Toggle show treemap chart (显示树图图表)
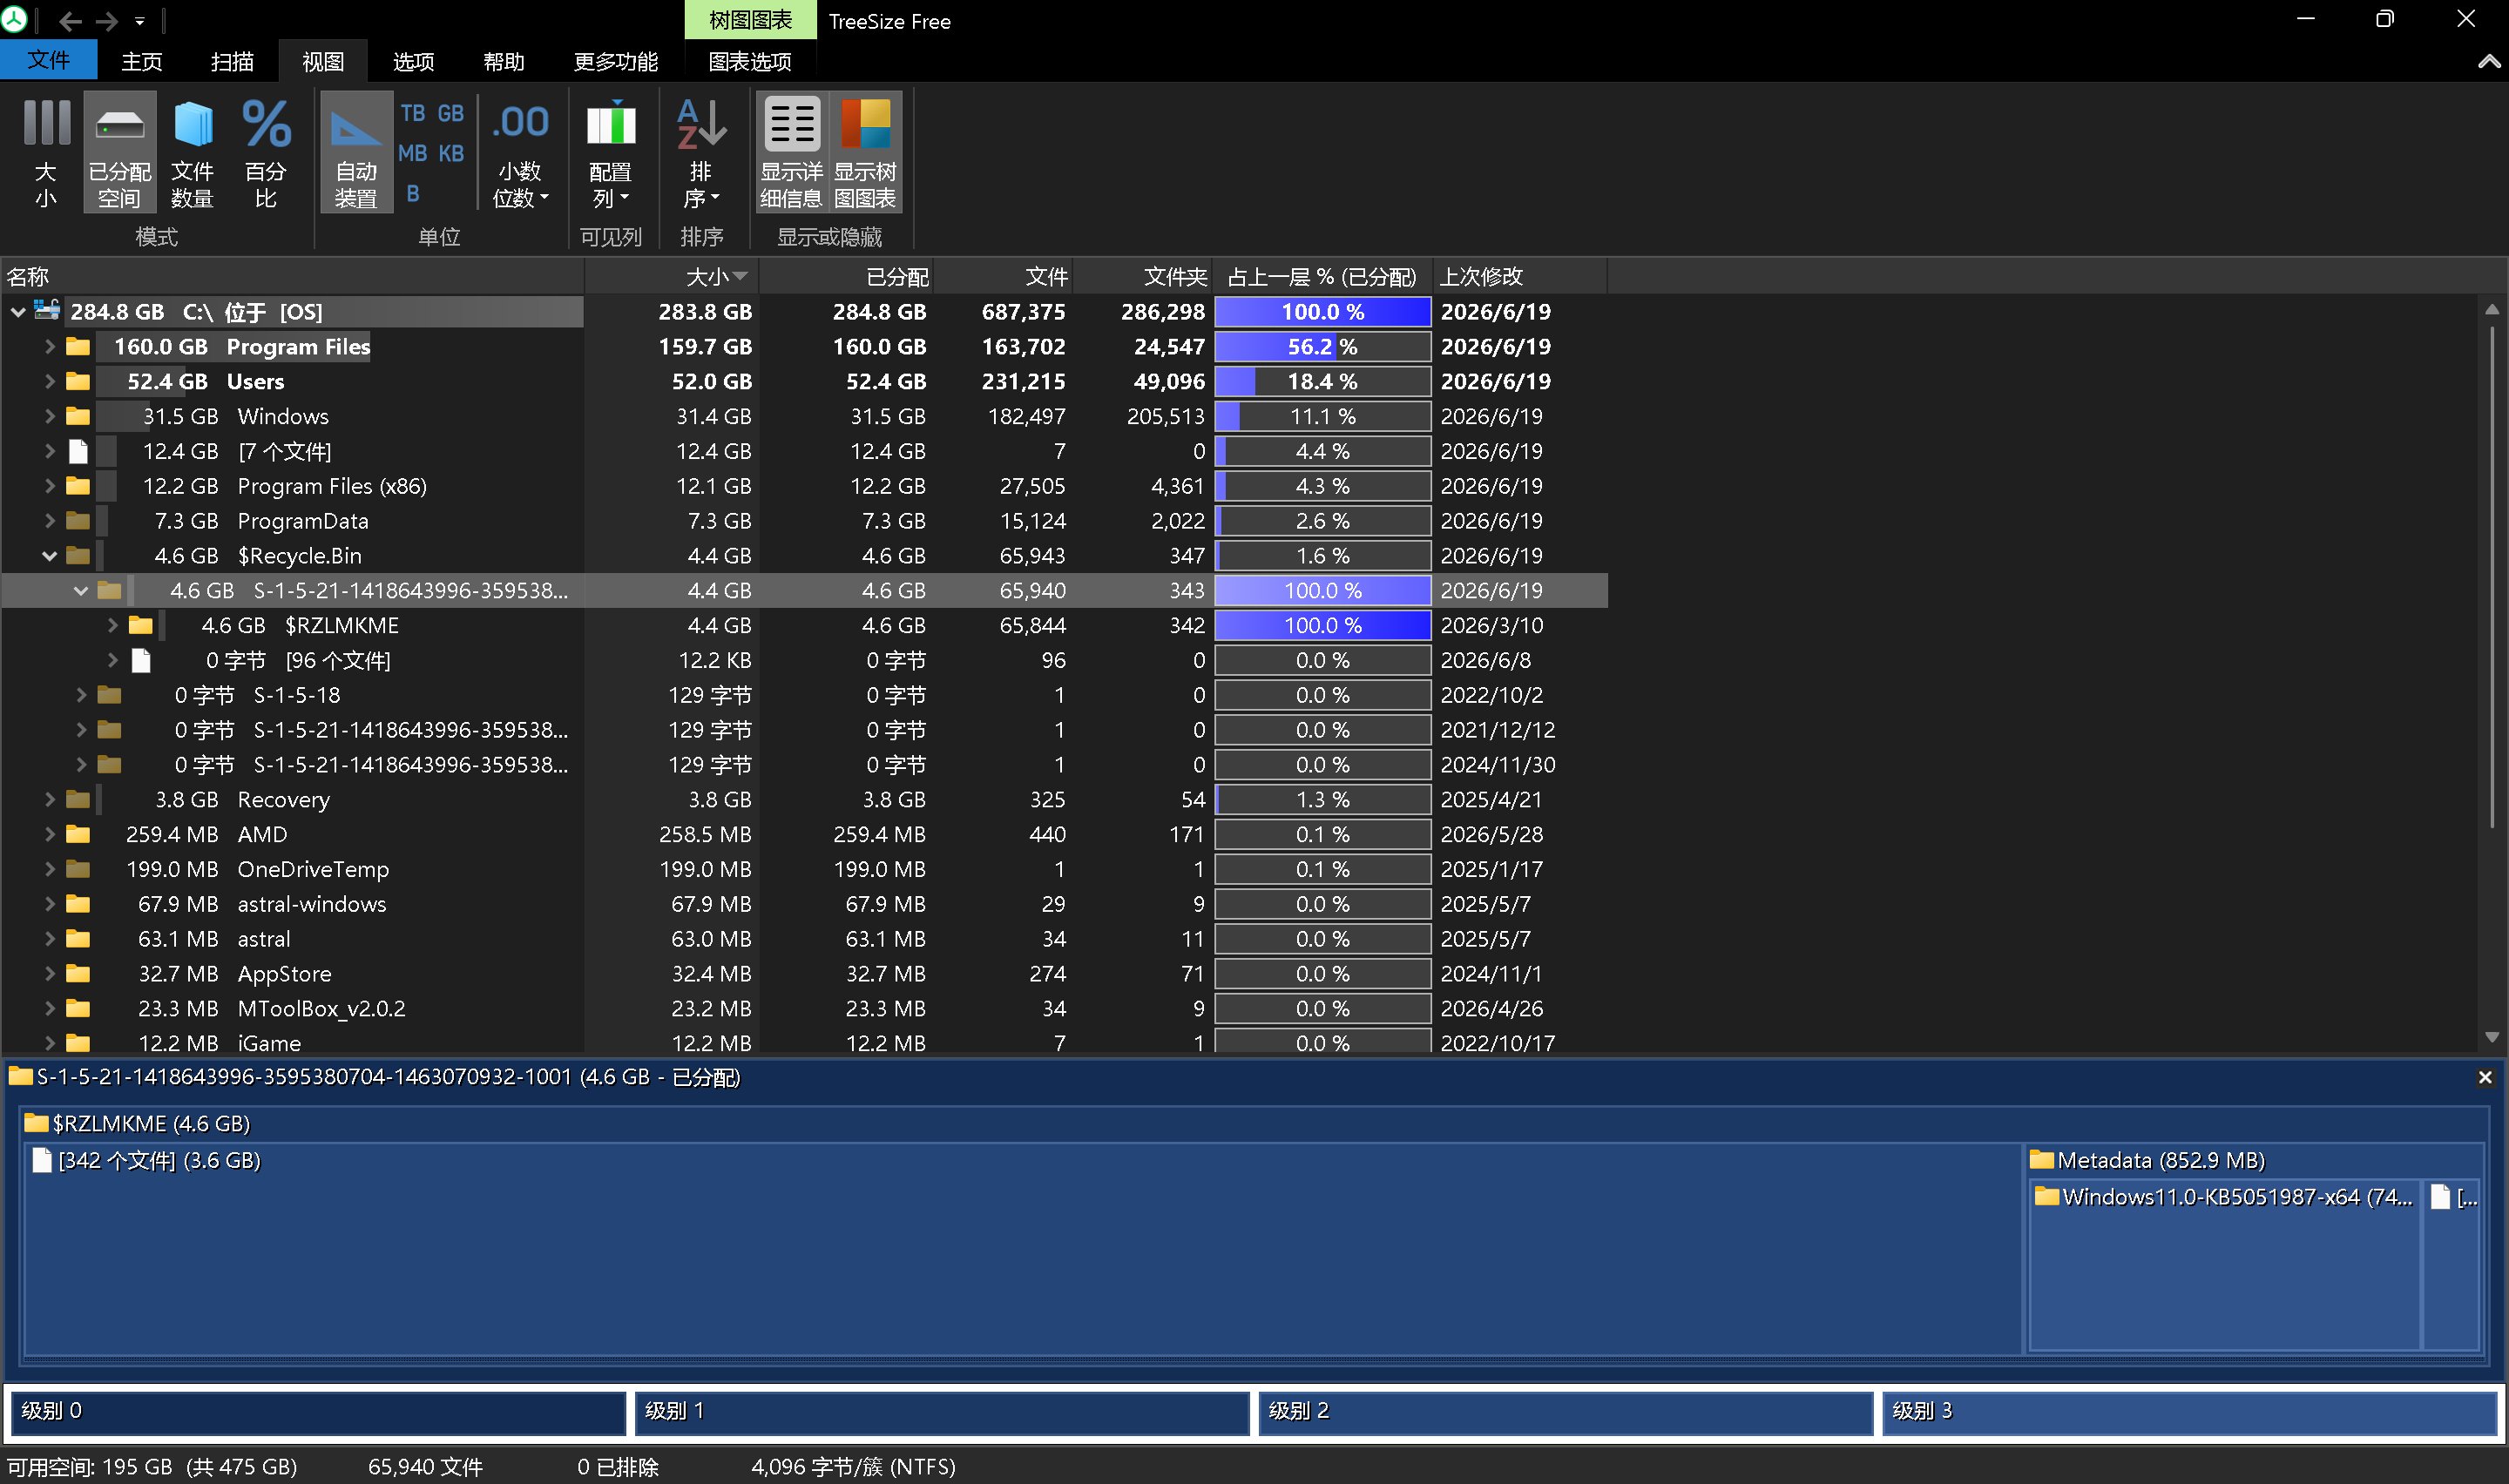The height and width of the screenshot is (1484, 2509). pos(865,152)
